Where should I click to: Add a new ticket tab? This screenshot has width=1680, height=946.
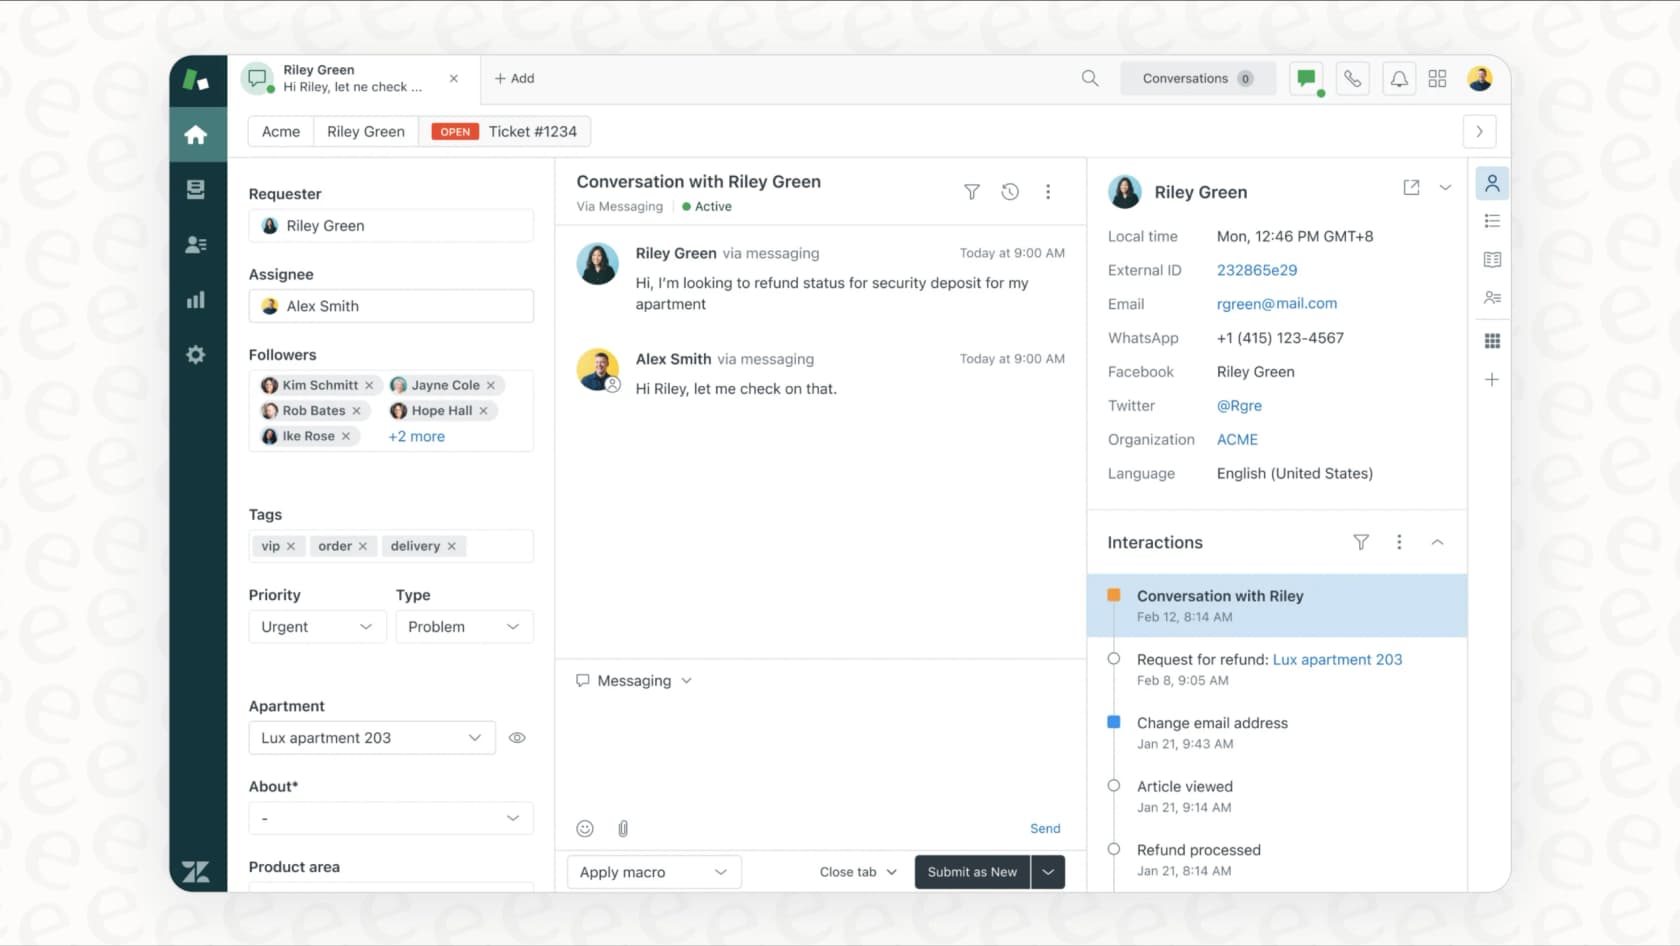point(515,78)
